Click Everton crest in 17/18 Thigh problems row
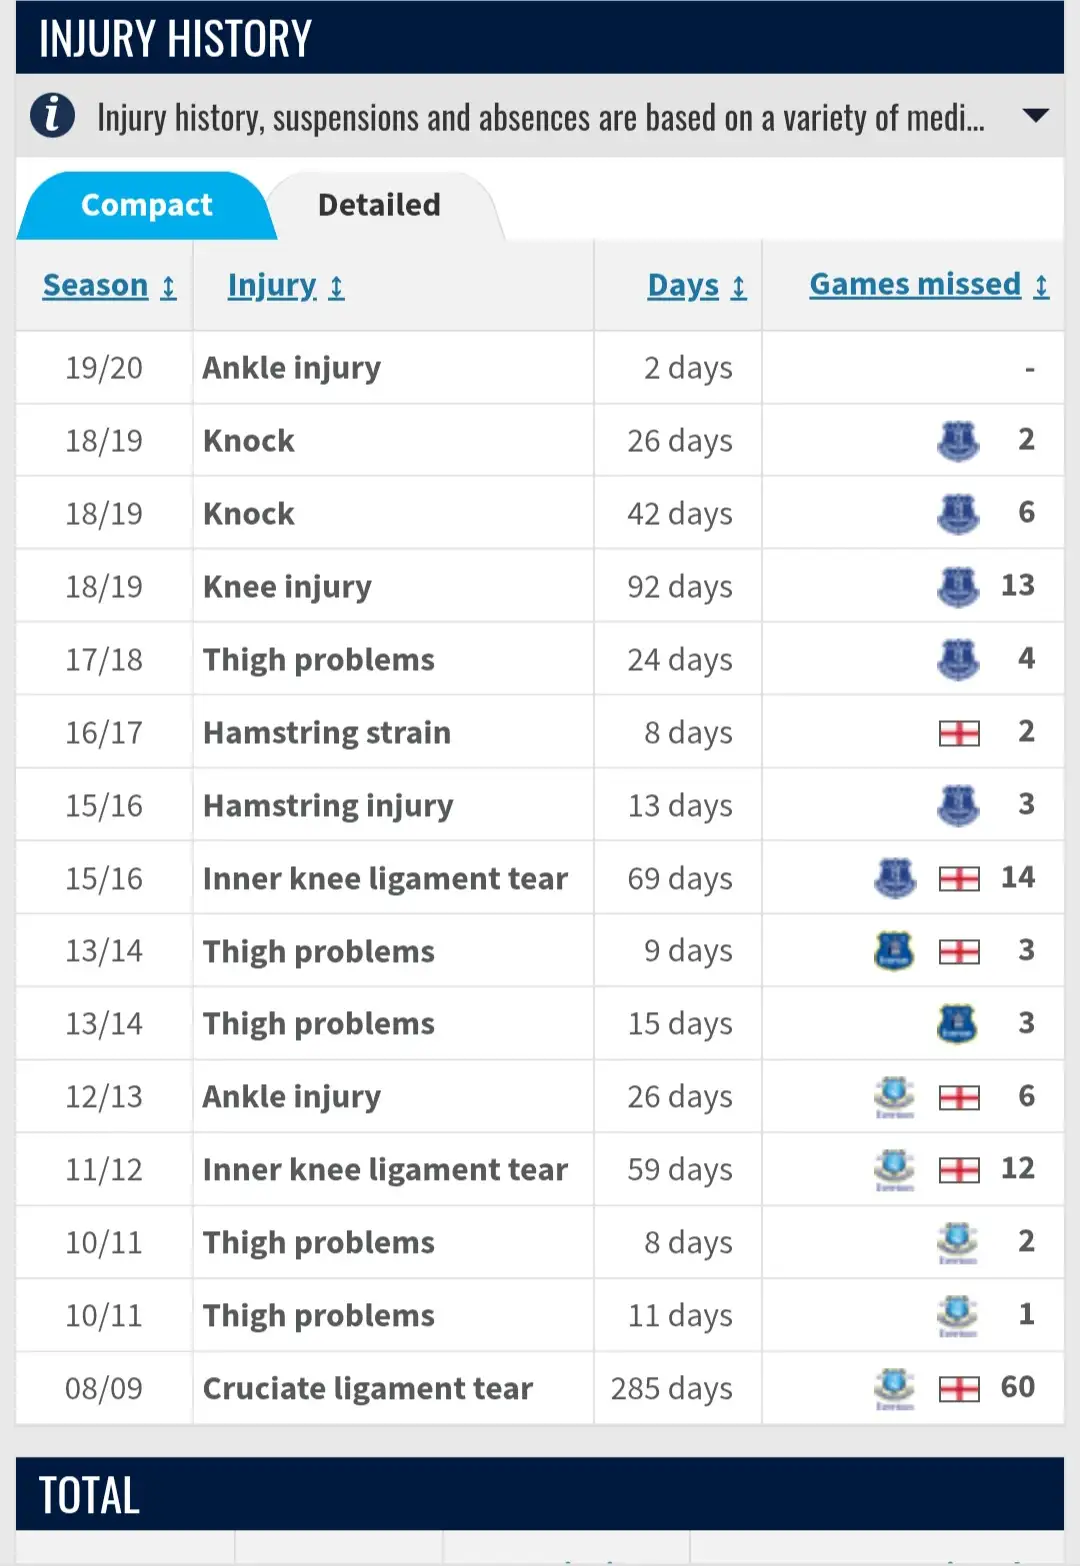The height and width of the screenshot is (1566, 1080). (x=958, y=659)
